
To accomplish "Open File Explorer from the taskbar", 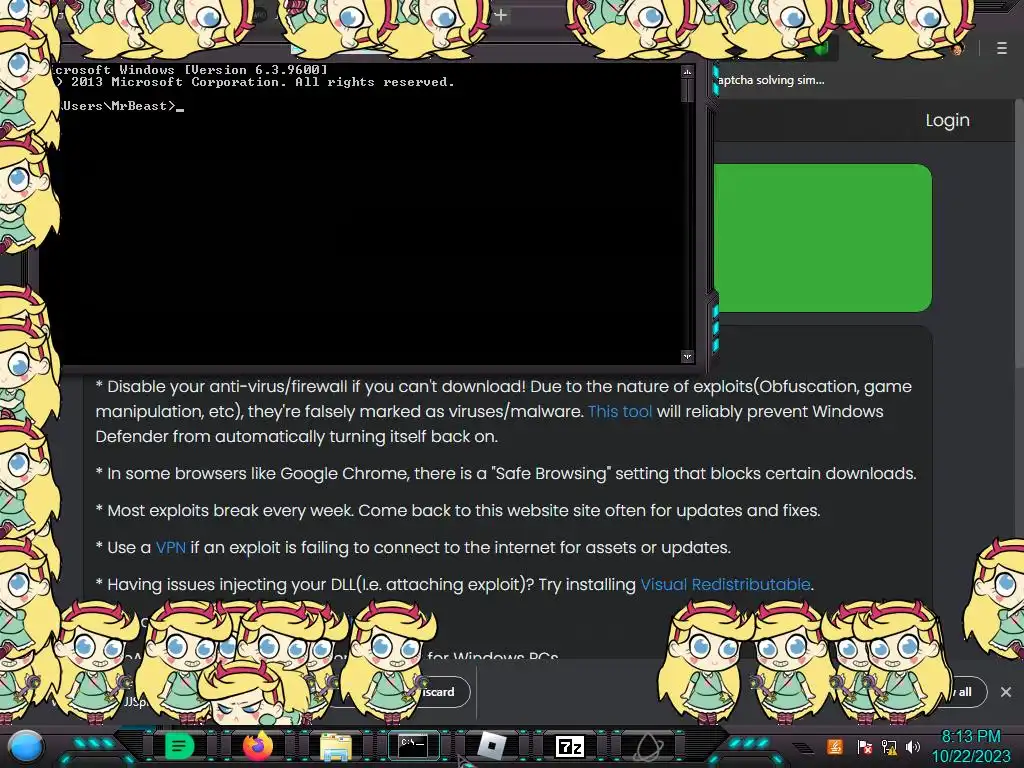I will 336,746.
